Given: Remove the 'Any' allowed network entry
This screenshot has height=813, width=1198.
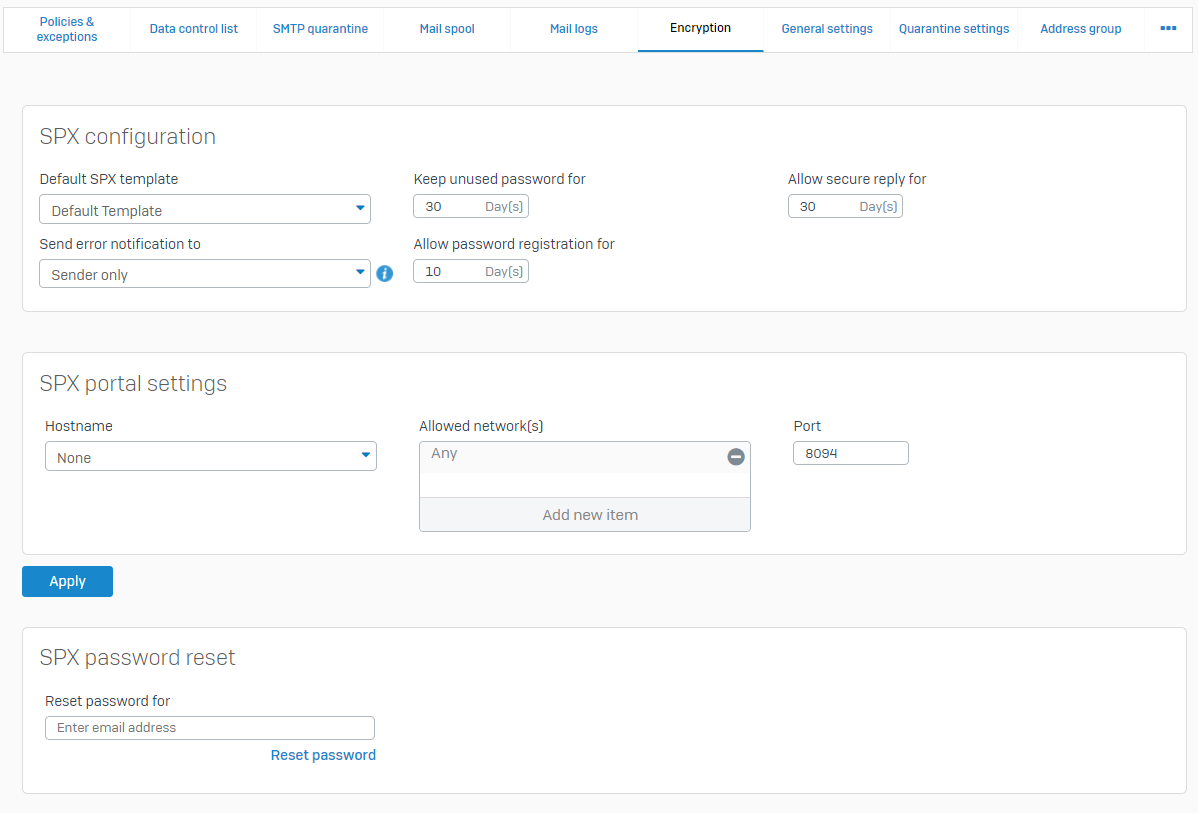Looking at the screenshot, I should pyautogui.click(x=736, y=456).
